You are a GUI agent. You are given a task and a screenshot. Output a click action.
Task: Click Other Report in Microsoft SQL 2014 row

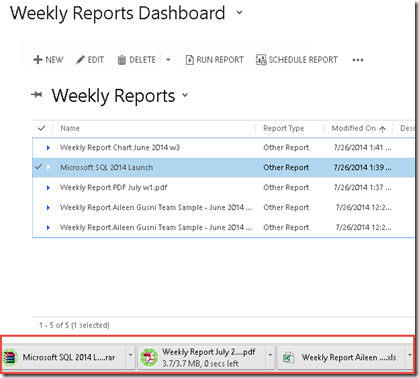[286, 167]
